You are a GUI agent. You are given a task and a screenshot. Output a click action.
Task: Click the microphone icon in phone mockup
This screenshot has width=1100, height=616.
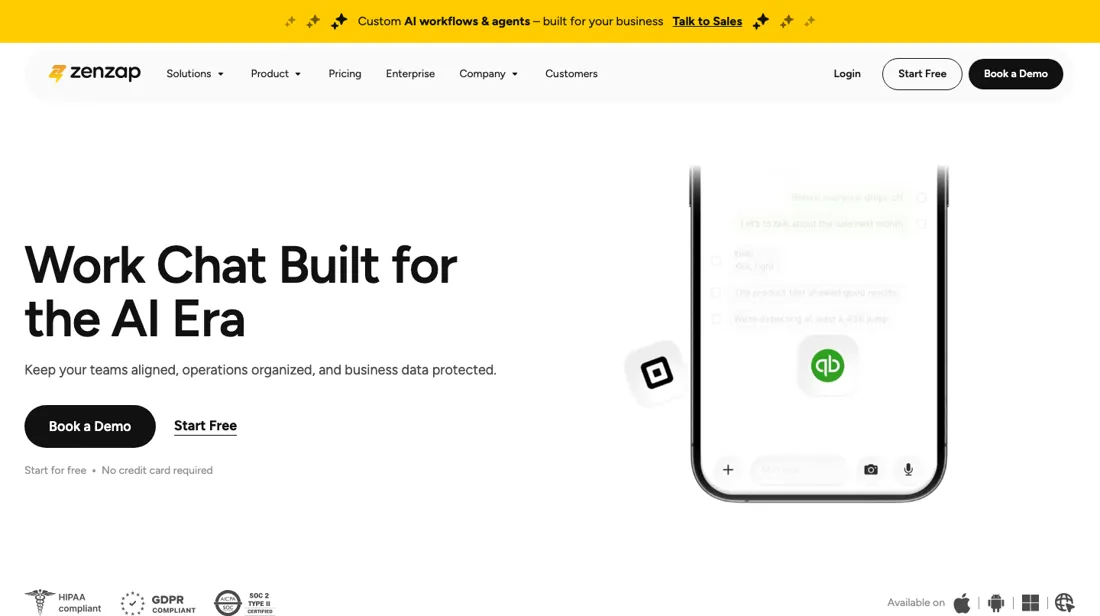(908, 469)
